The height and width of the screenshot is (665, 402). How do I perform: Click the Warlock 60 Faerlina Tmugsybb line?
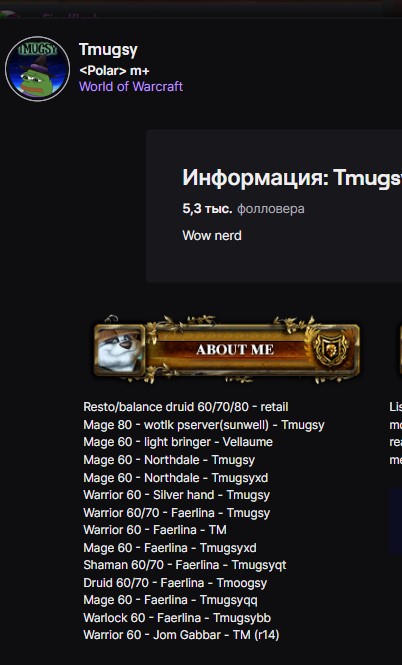177,618
